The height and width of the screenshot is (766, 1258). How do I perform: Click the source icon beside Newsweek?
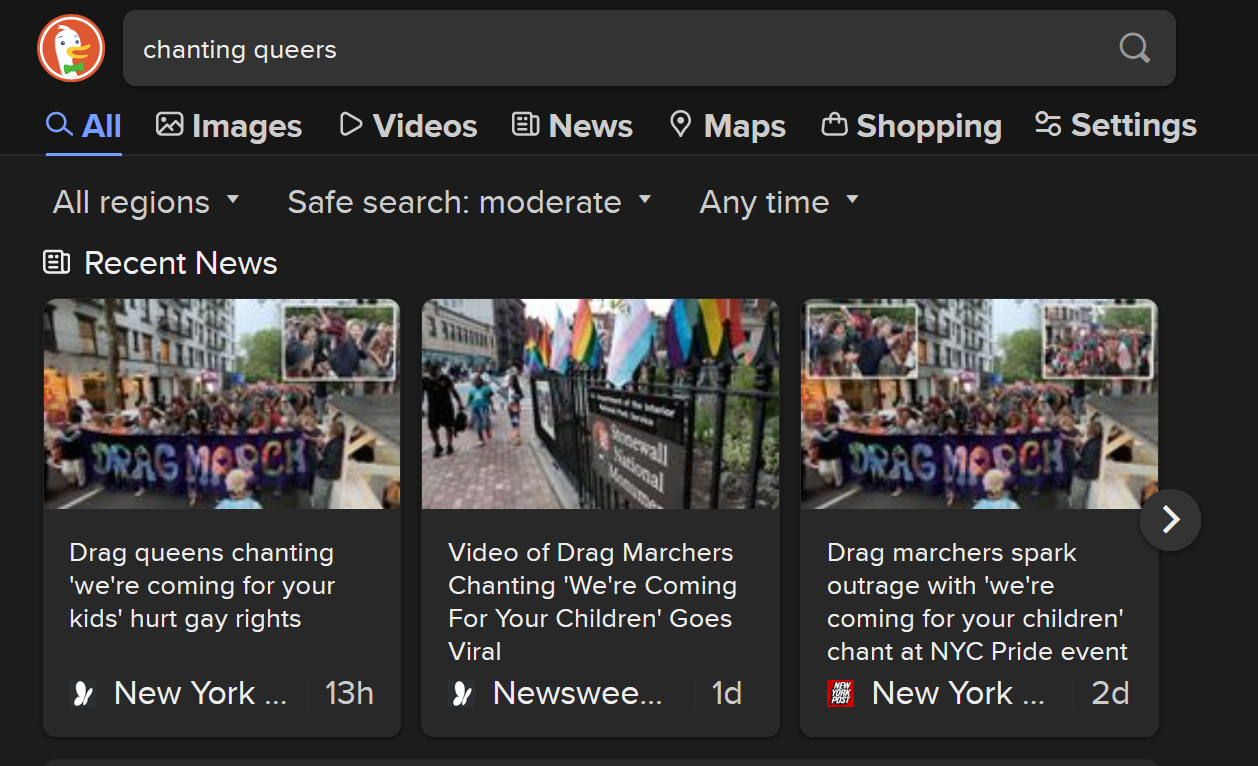click(462, 693)
